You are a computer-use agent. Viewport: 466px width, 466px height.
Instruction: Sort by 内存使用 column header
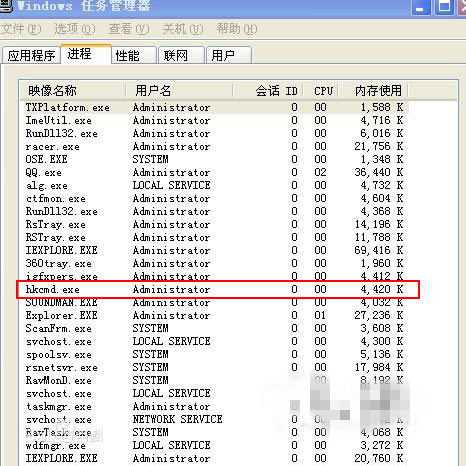[x=373, y=91]
